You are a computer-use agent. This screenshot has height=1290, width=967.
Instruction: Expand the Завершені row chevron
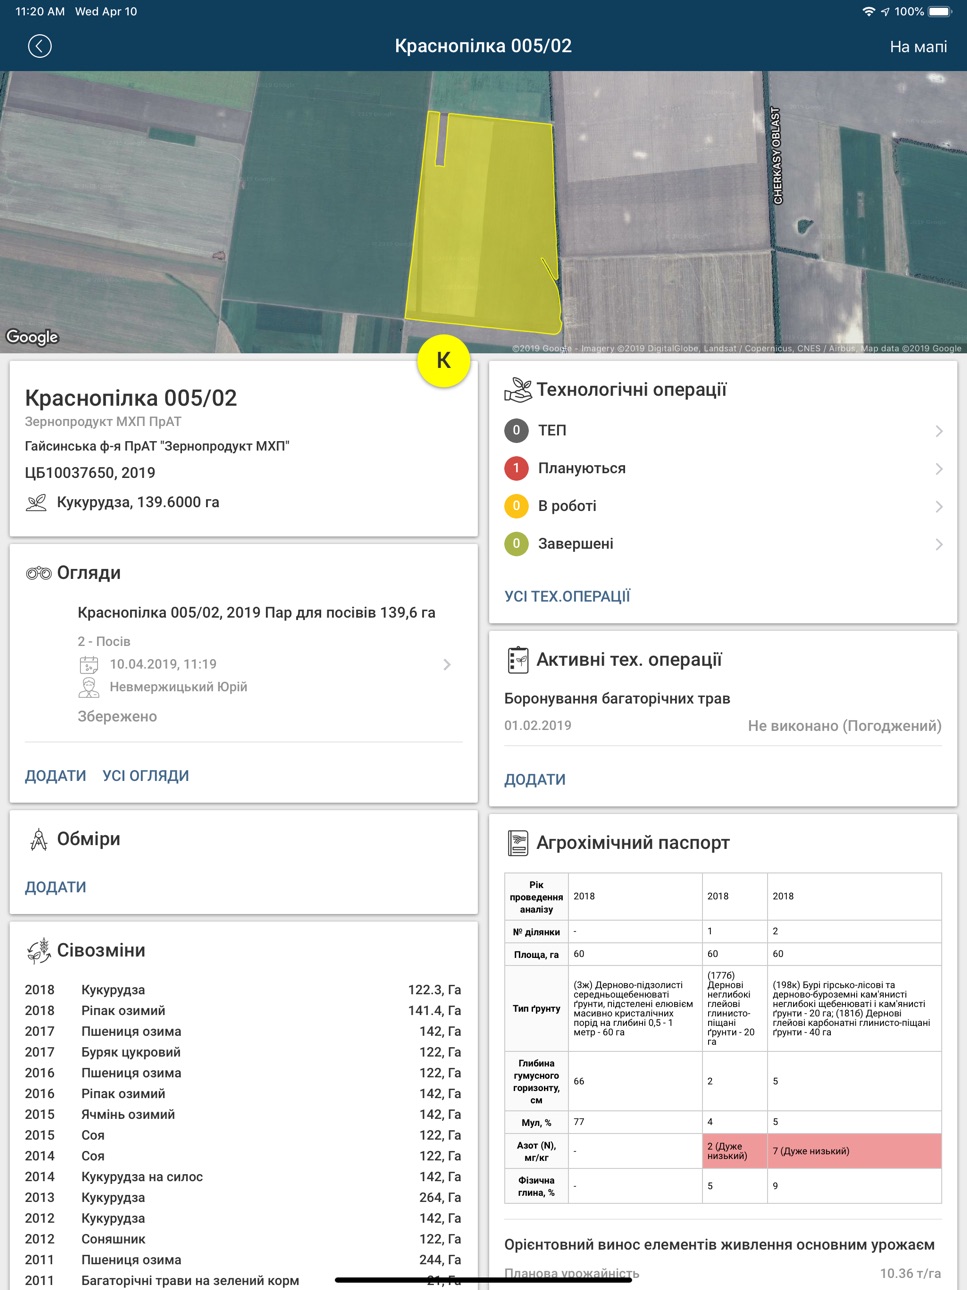[x=938, y=545]
